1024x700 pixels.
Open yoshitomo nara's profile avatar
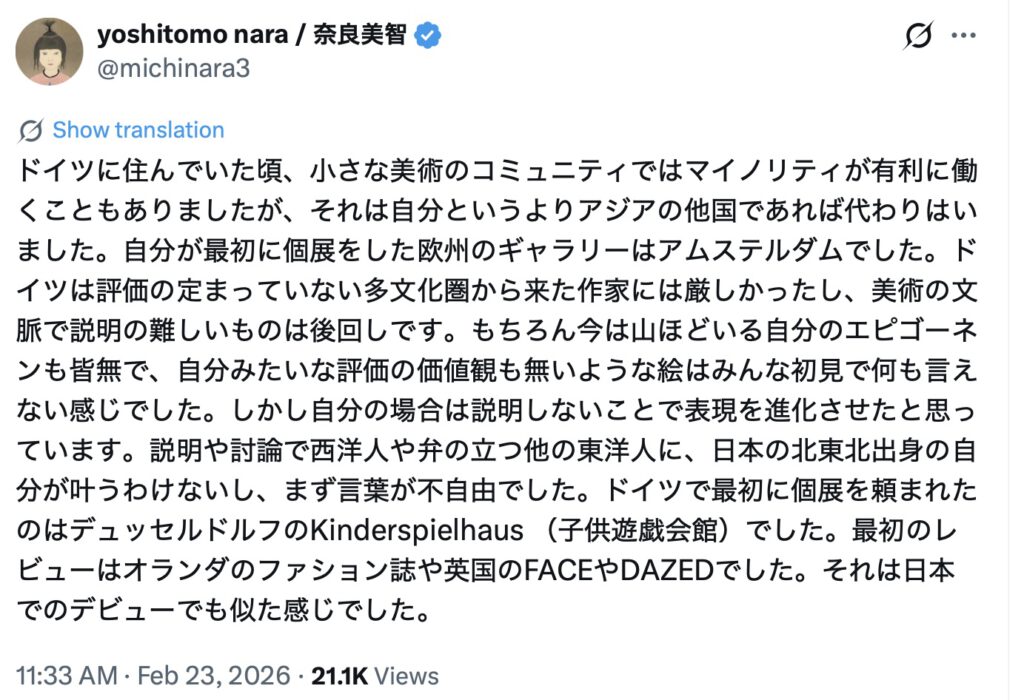[x=50, y=51]
